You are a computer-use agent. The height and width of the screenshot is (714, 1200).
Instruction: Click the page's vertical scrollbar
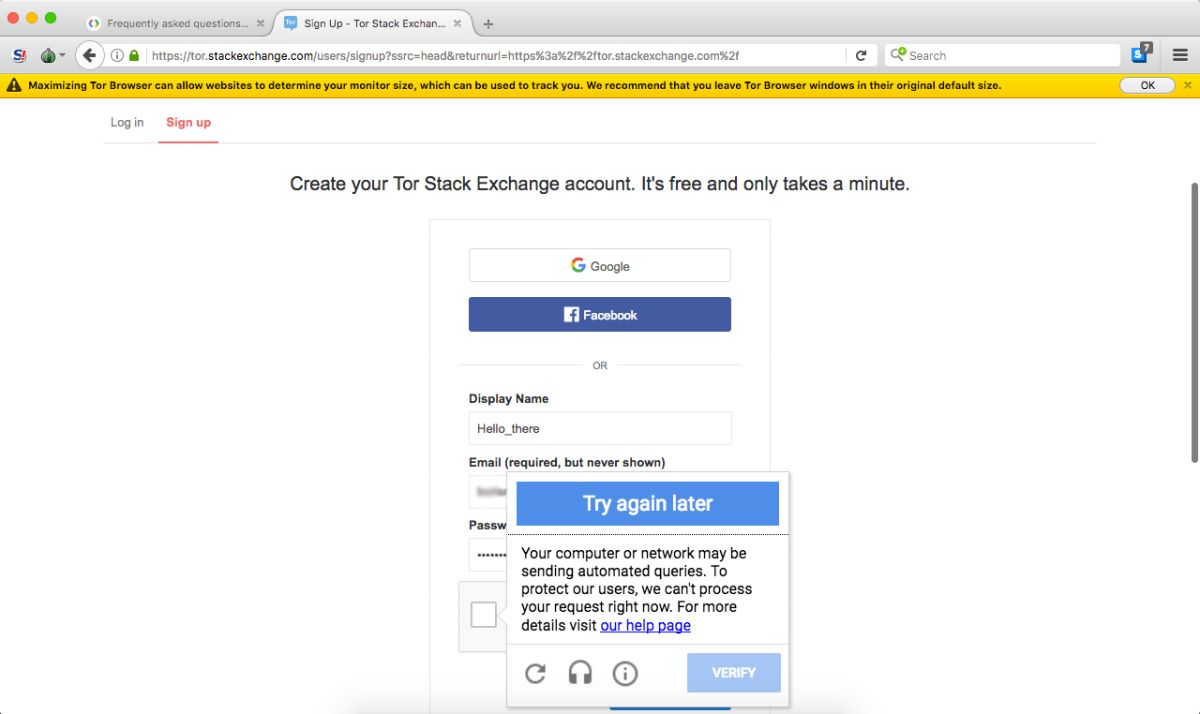[x=1194, y=322]
